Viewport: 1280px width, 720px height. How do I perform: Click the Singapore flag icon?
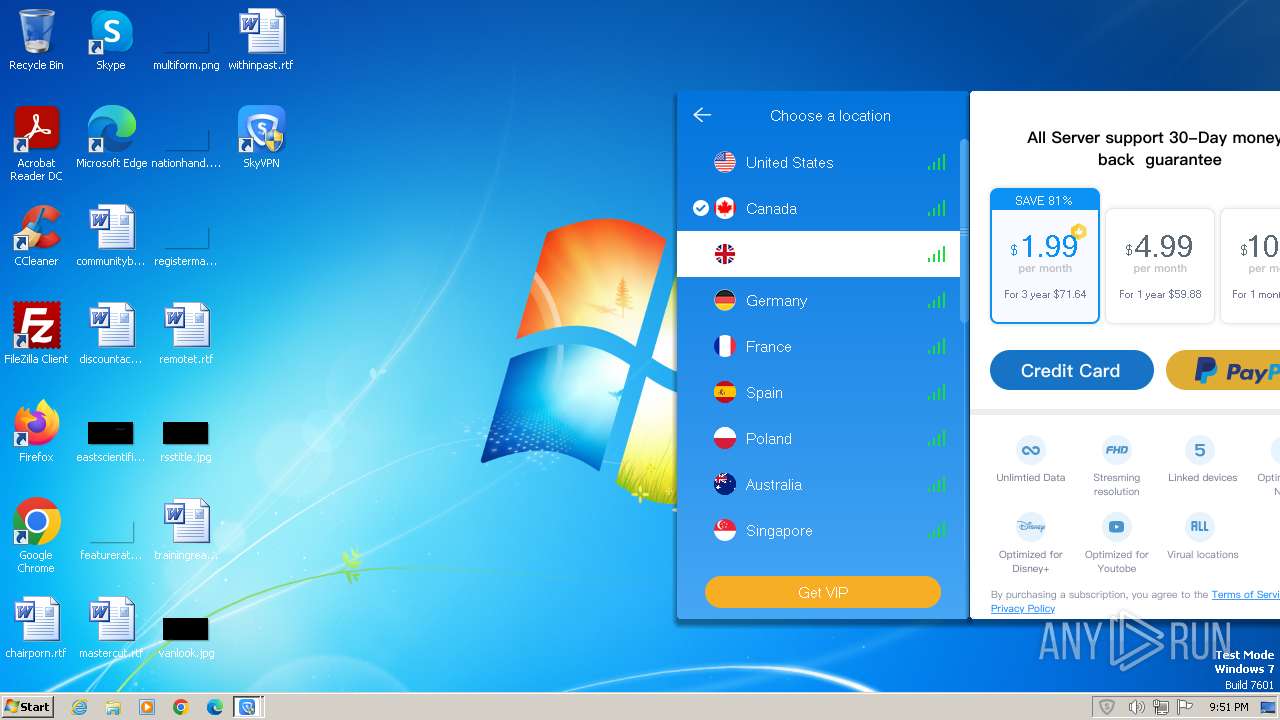(725, 530)
